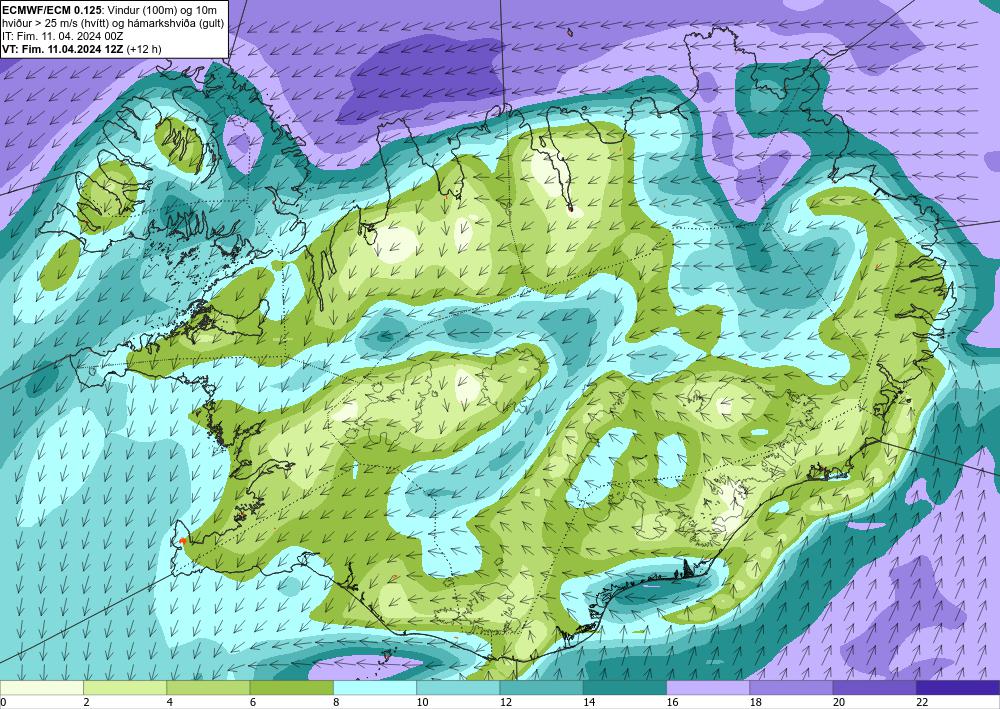1000x709 pixels.
Task: Click the legend scale label "16"
Action: pyautogui.click(x=672, y=702)
